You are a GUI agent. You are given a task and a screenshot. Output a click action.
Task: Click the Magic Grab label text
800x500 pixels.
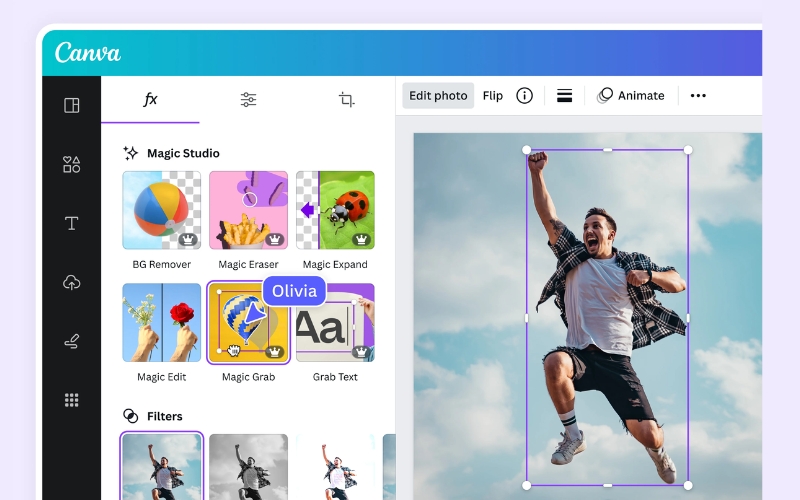[248, 377]
